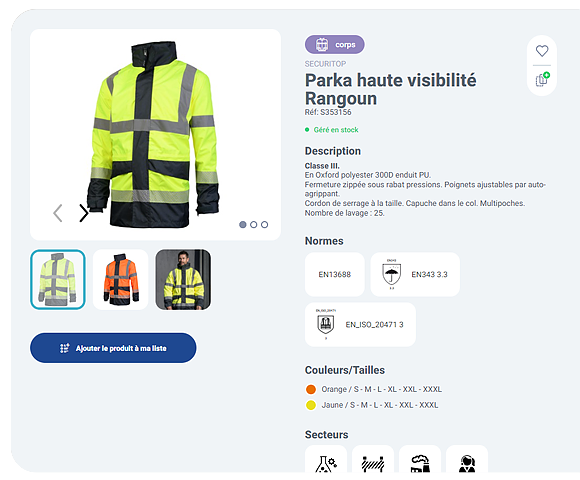580x480 pixels.
Task: Click the Secteurs heading
Action: coord(326,435)
